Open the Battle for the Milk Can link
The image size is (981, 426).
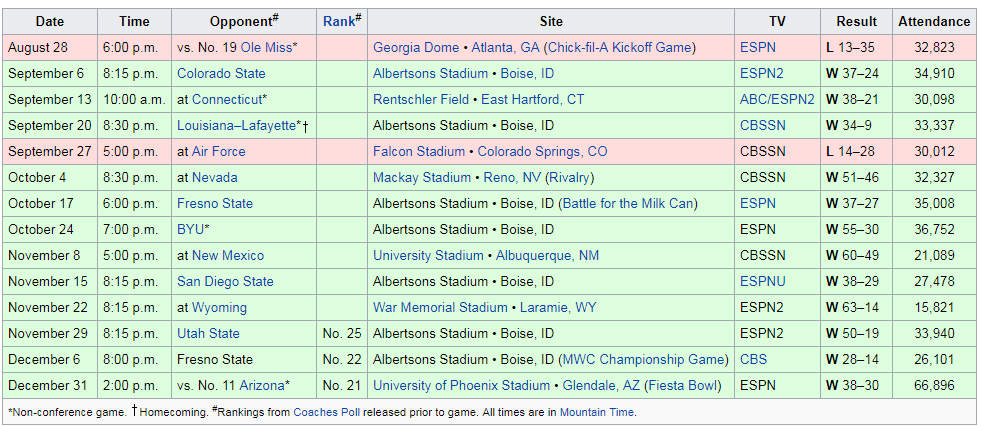coord(627,203)
